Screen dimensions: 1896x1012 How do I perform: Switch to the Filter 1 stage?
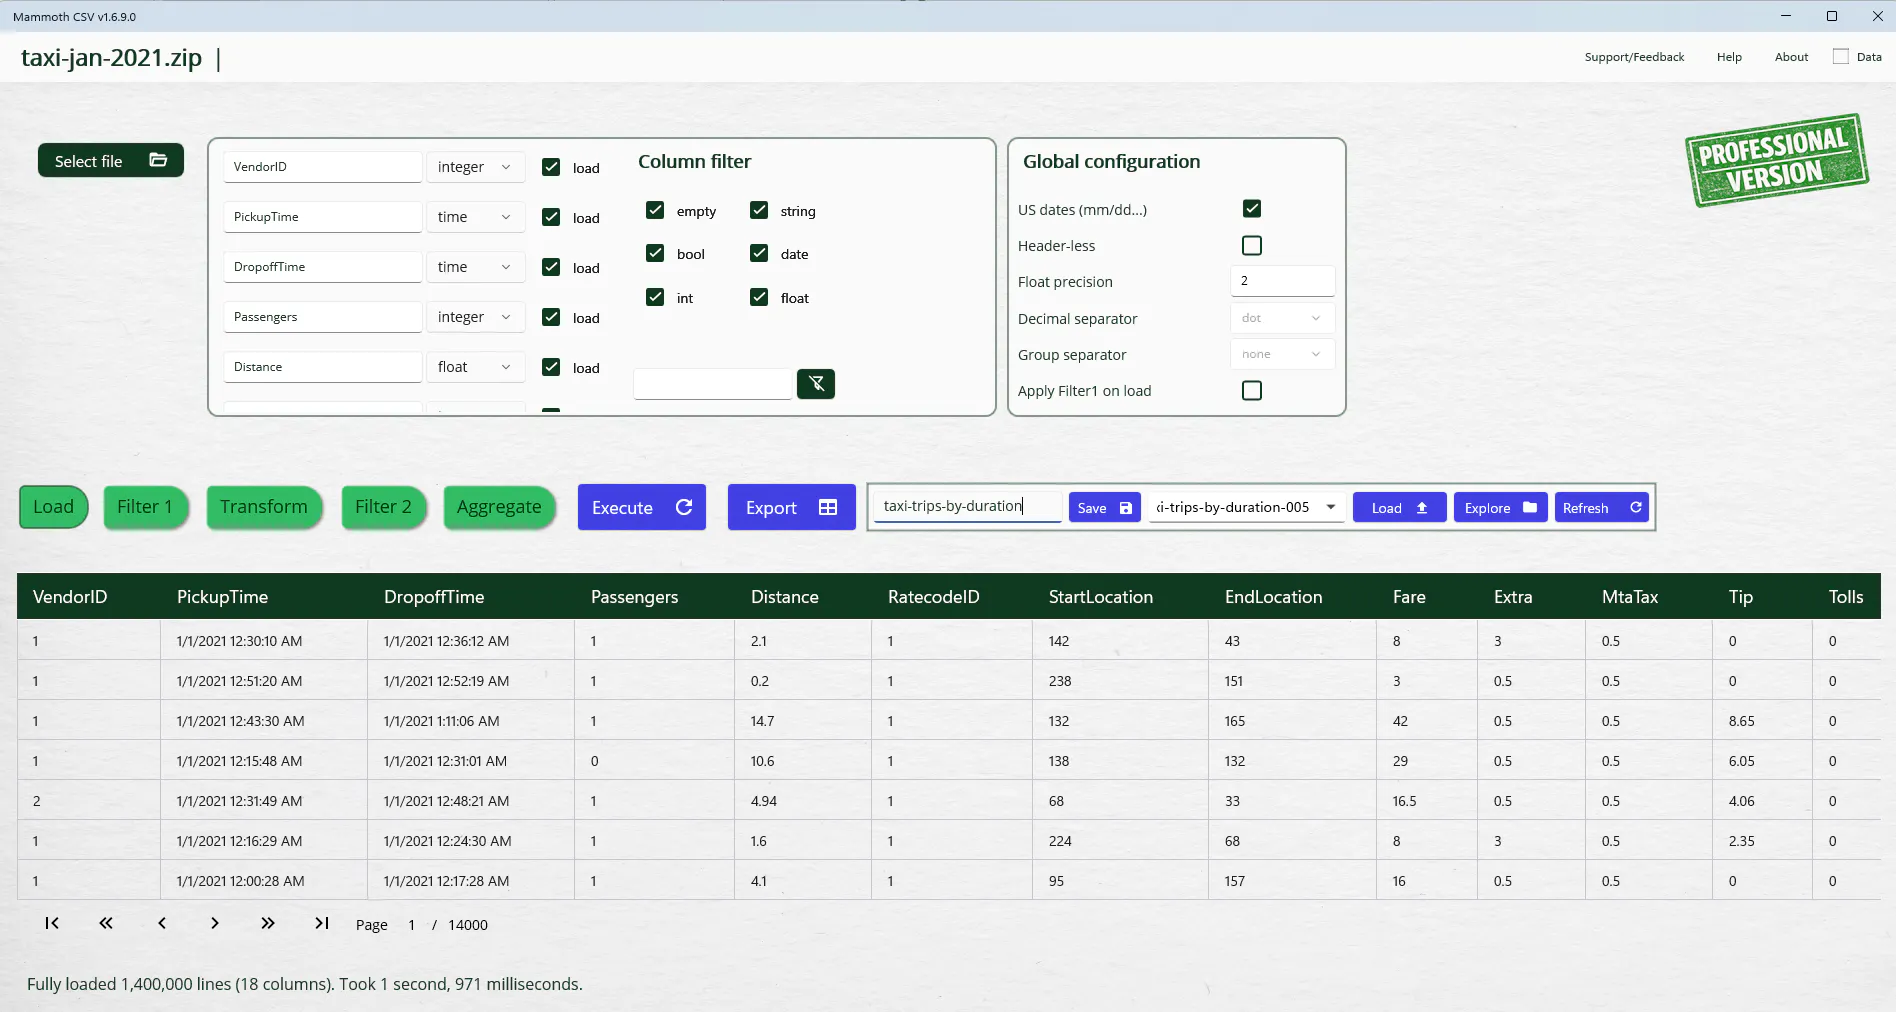[x=145, y=507]
